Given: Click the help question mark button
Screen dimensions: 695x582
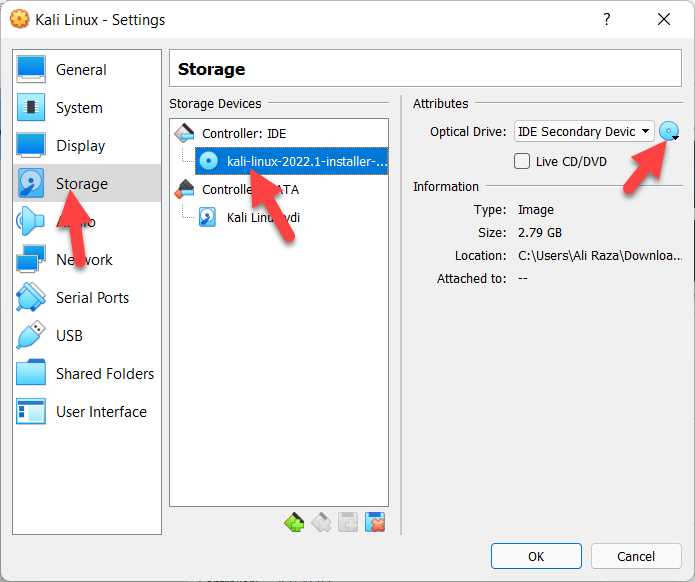Looking at the screenshot, I should click(x=607, y=20).
